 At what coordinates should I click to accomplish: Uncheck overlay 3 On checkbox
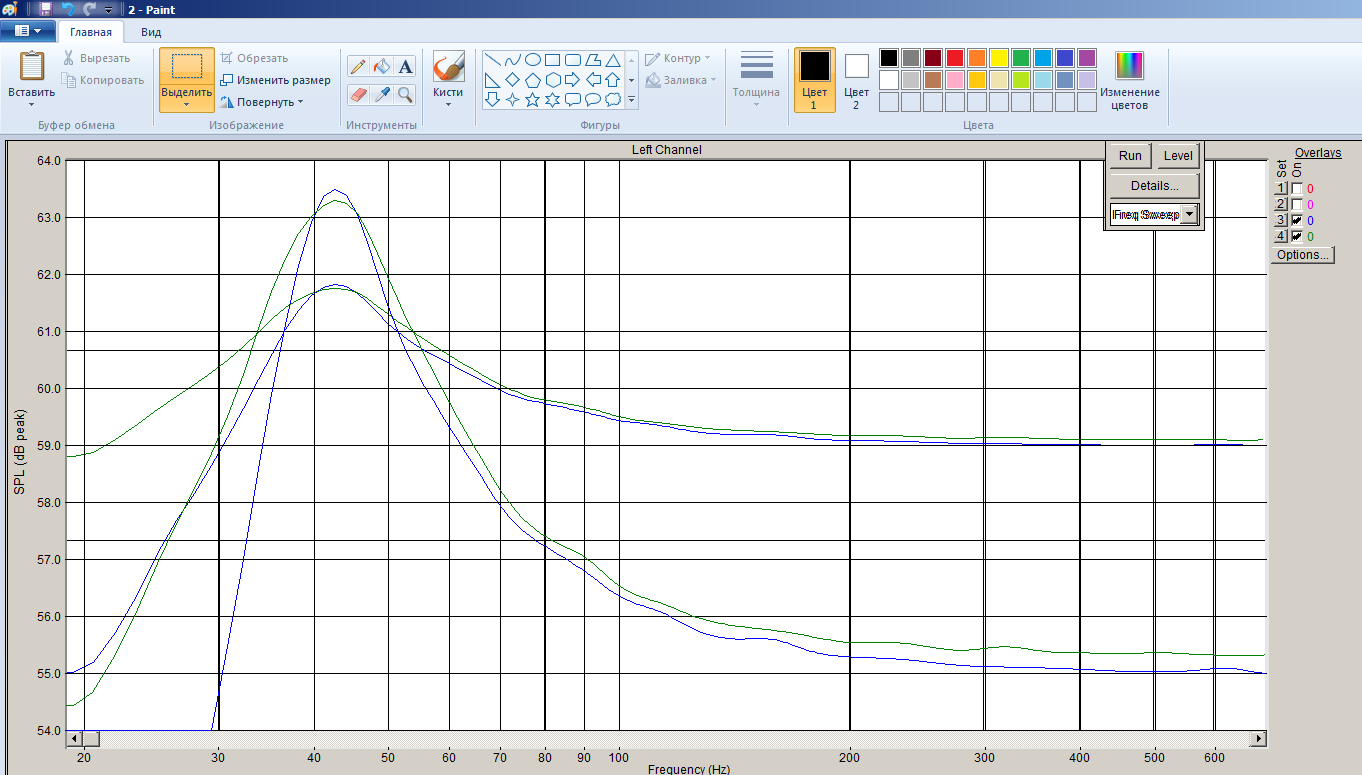(1297, 220)
